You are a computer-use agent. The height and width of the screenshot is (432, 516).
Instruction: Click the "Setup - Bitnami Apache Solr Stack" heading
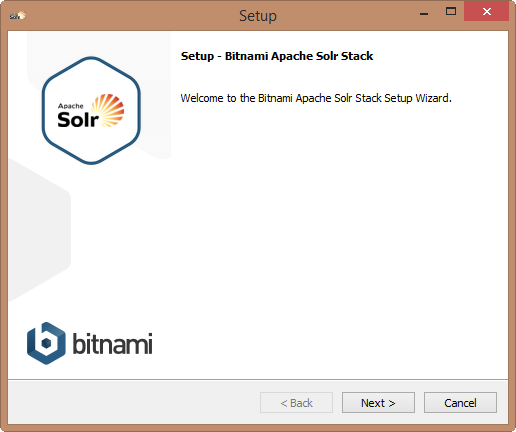pos(277,56)
